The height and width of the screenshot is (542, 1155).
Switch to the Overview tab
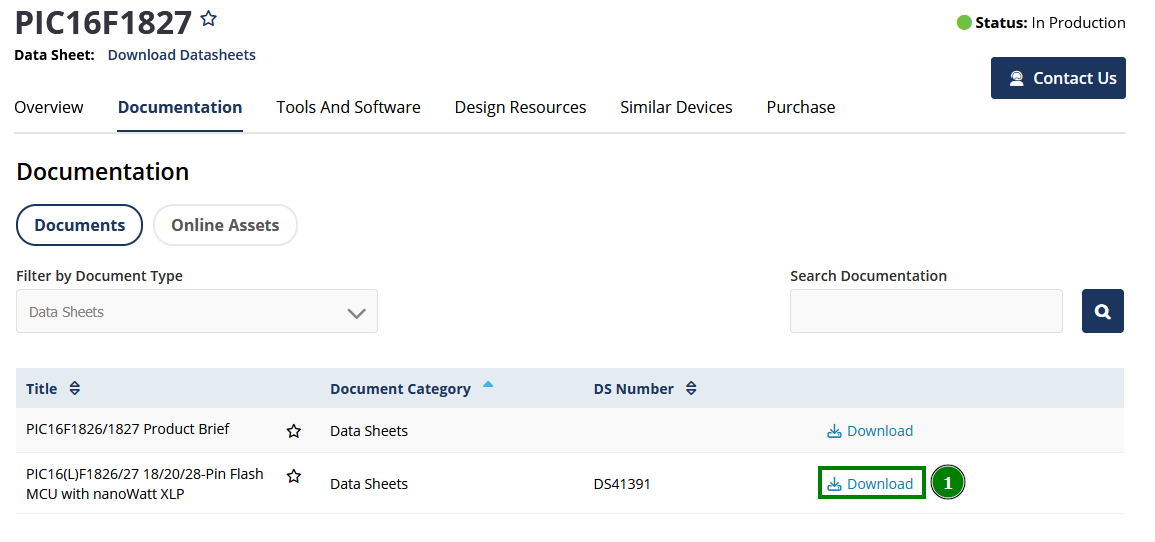tap(49, 108)
